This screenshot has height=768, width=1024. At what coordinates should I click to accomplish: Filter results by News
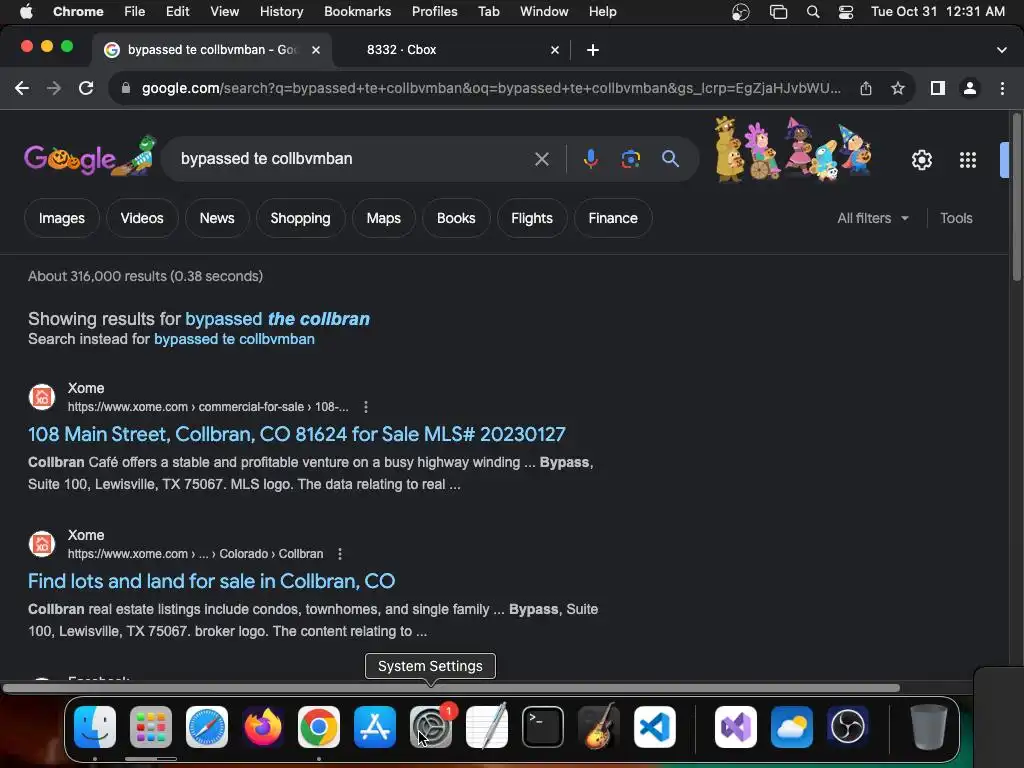tap(217, 218)
